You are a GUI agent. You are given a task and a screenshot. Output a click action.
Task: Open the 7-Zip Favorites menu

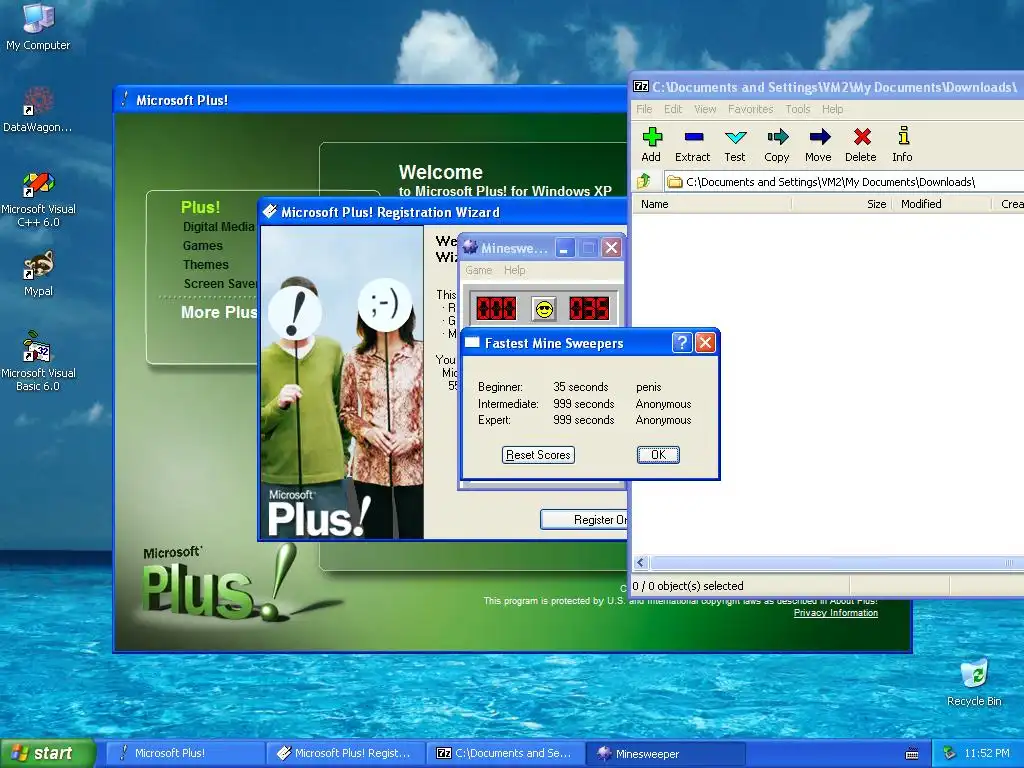750,109
